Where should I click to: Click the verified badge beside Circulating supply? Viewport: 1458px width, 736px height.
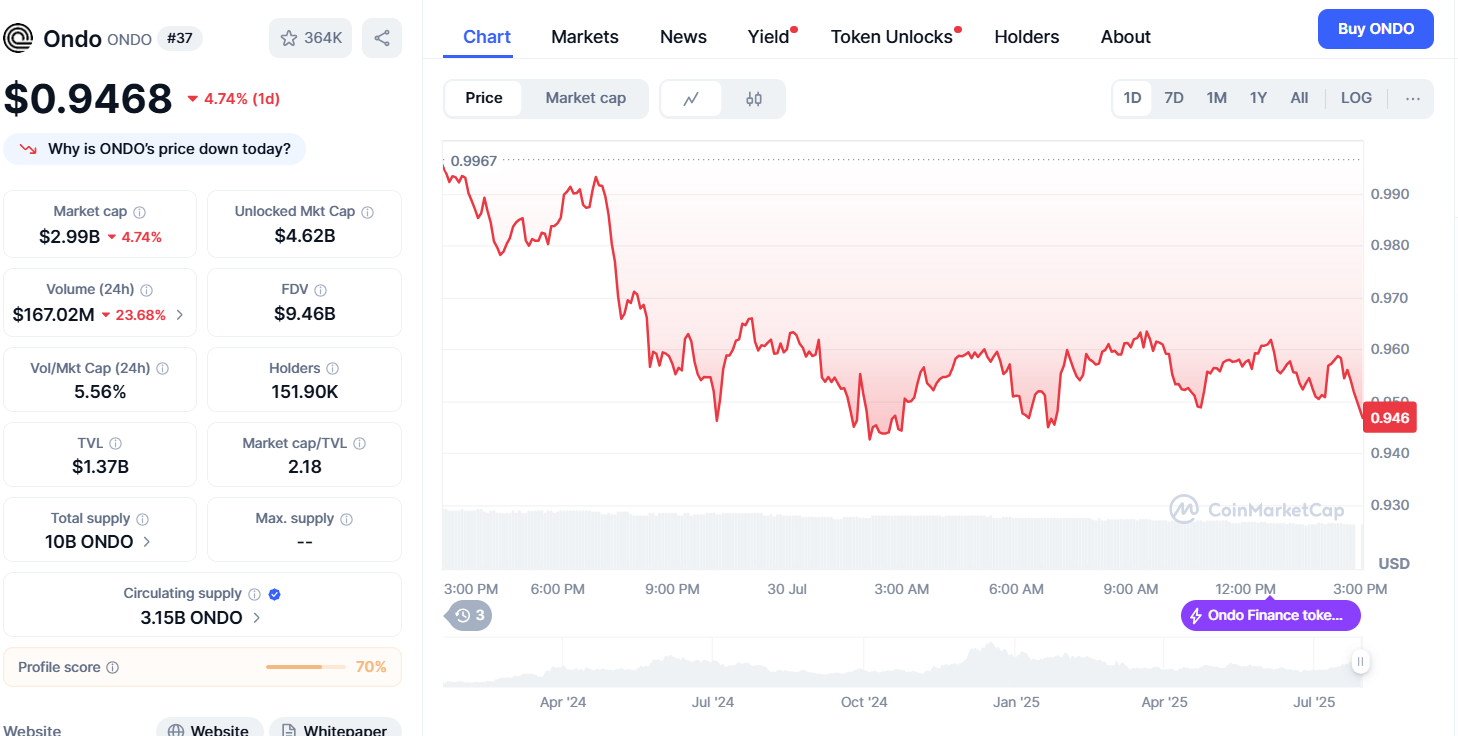coord(275,594)
